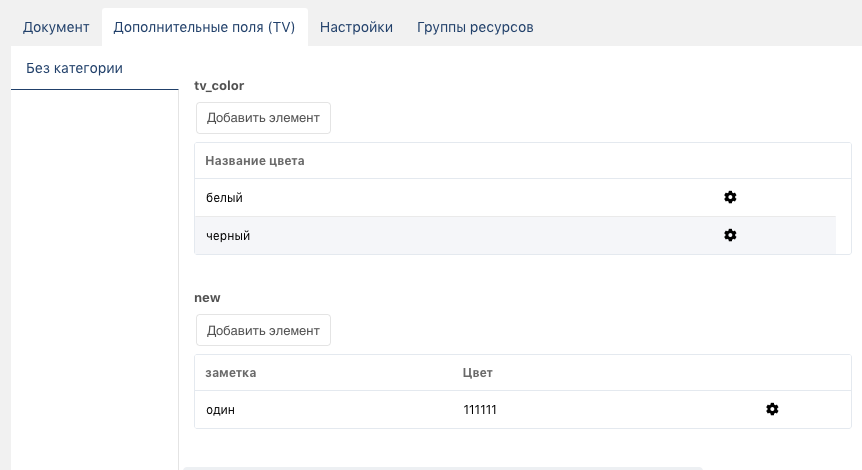
Task: Select the Дополнительные поля (TV) tab
Action: [204, 28]
